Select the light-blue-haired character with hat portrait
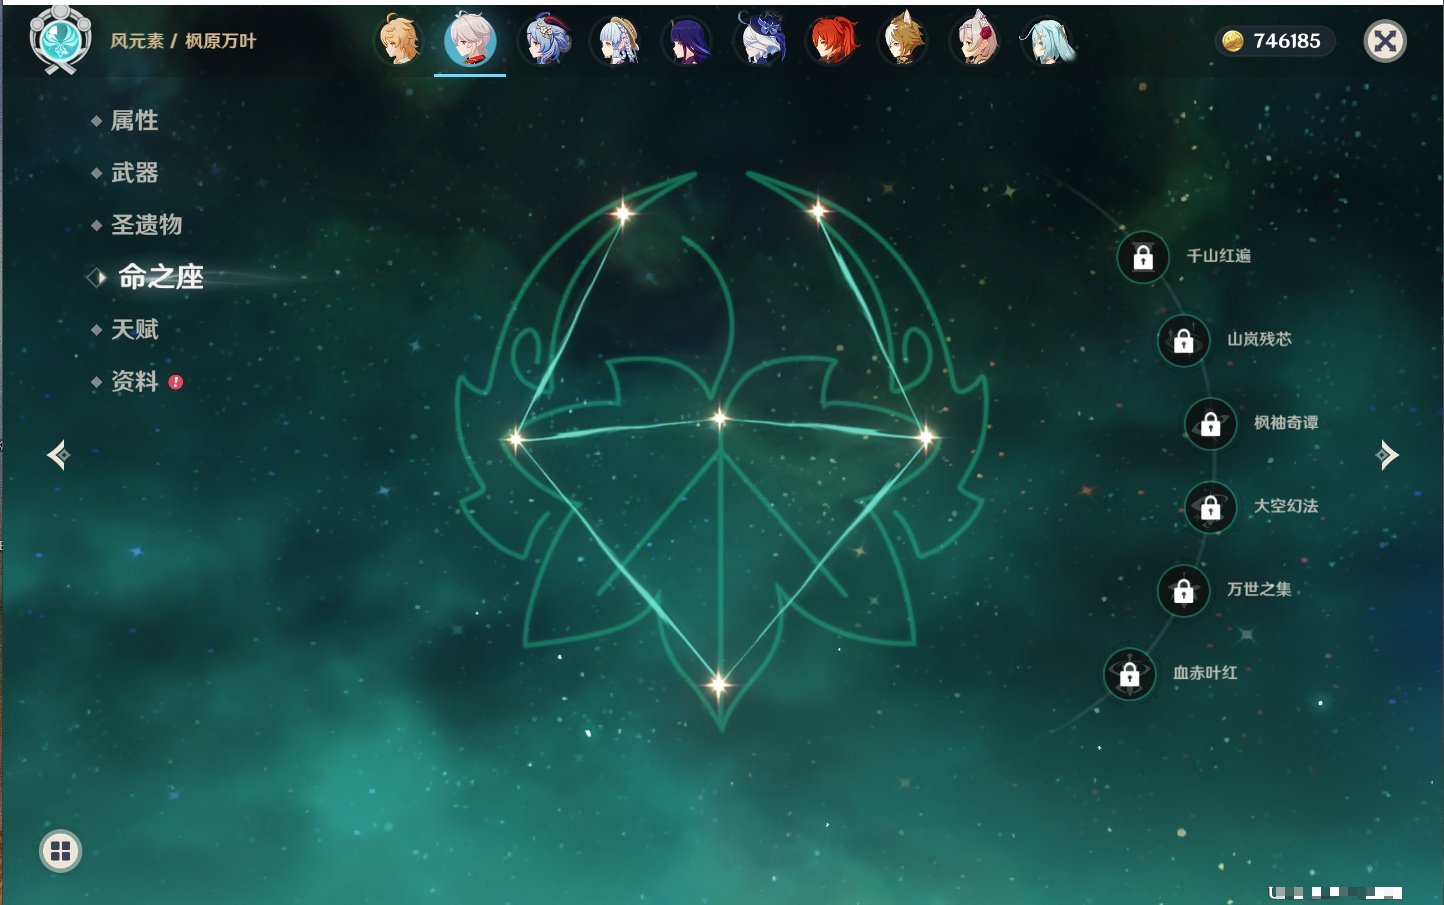 618,41
